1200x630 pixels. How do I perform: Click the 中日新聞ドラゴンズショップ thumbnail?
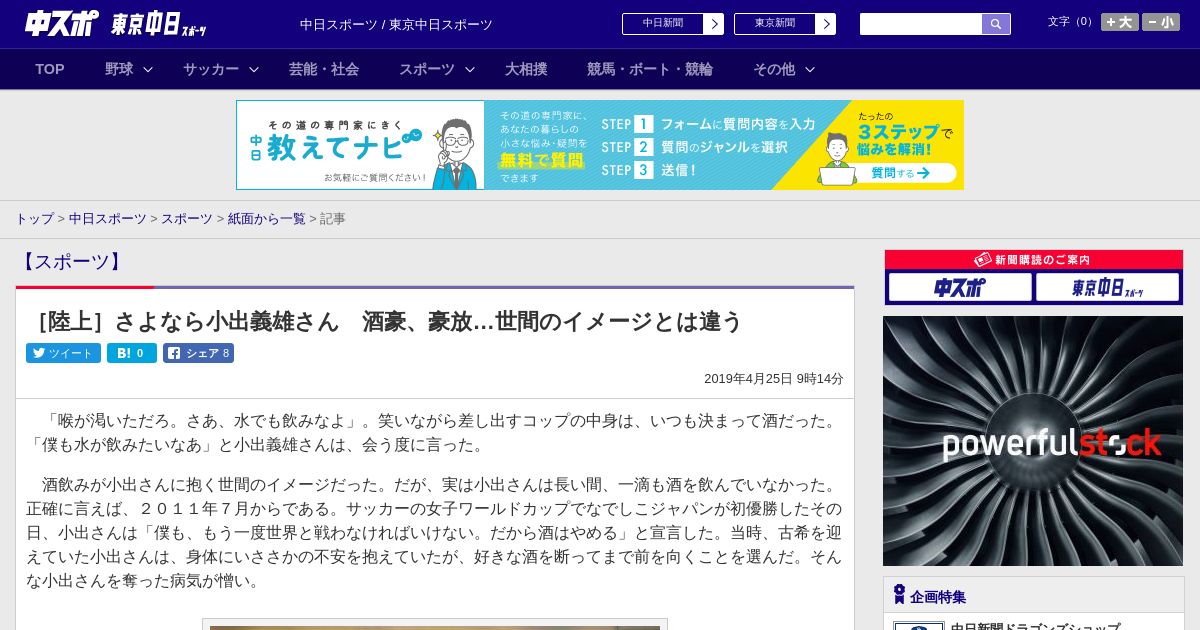(919, 626)
